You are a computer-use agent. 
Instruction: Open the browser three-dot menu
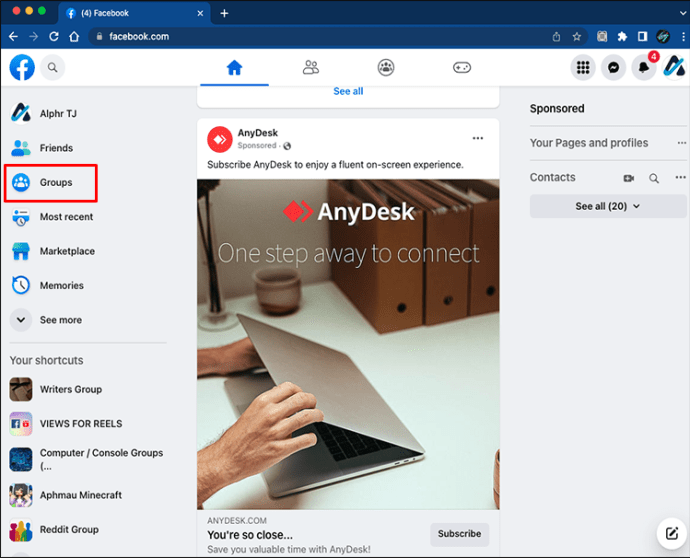[x=683, y=37]
